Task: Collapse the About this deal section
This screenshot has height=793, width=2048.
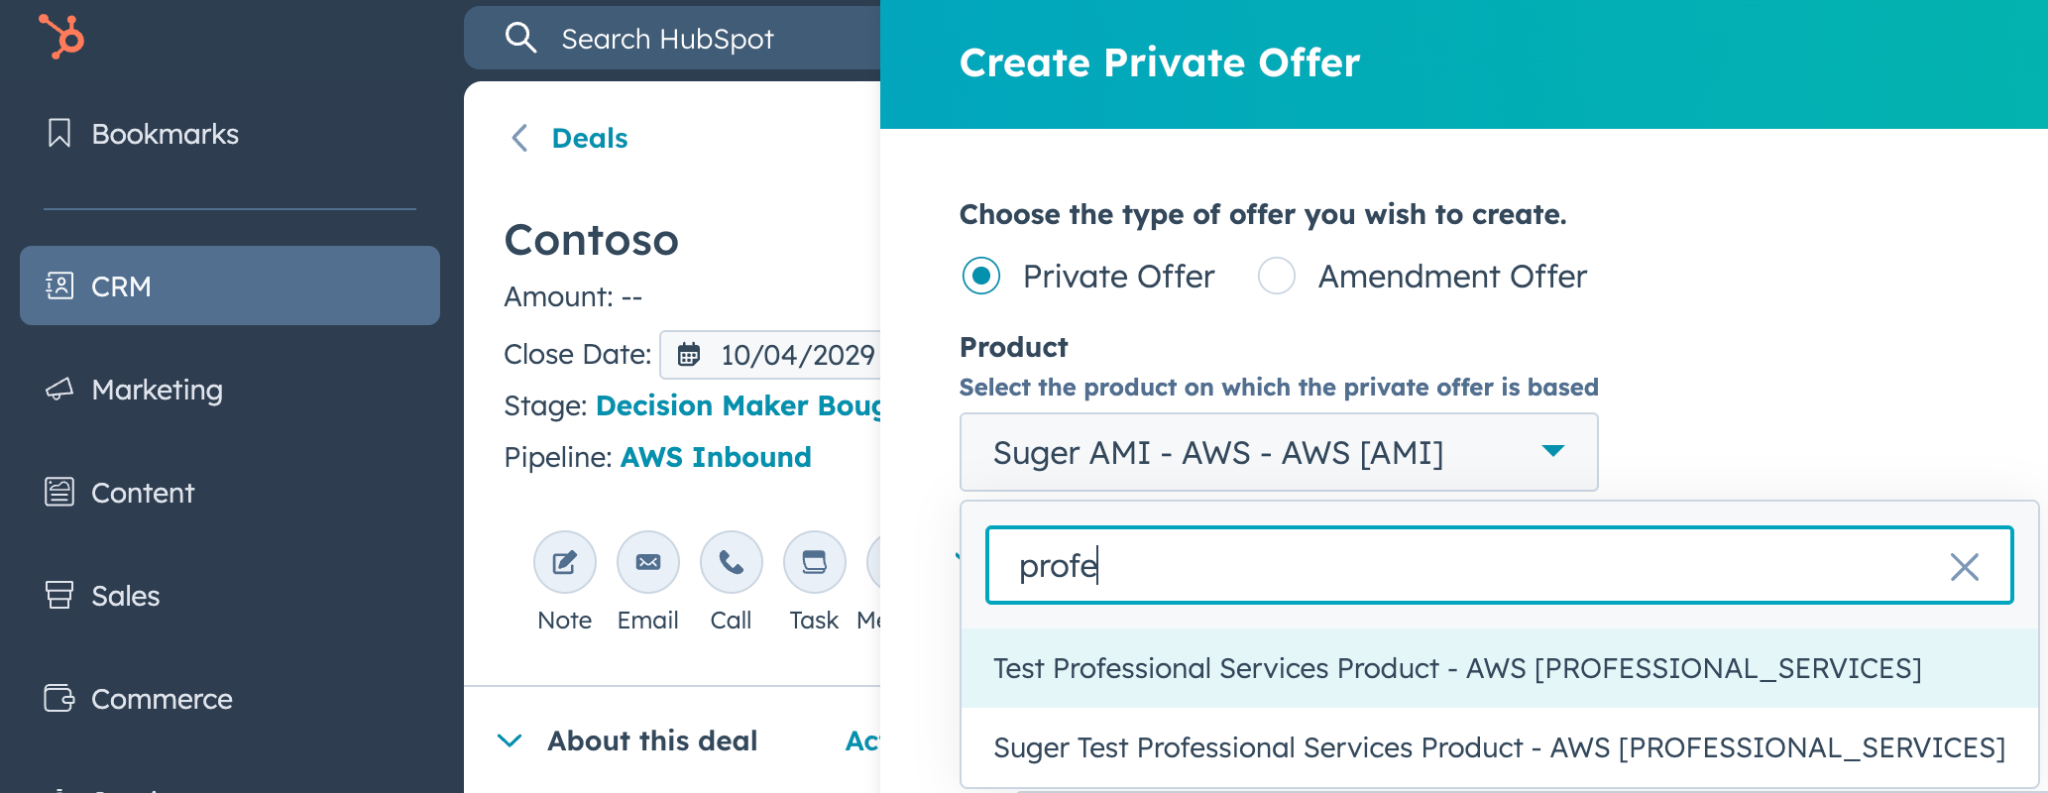Action: (x=510, y=741)
